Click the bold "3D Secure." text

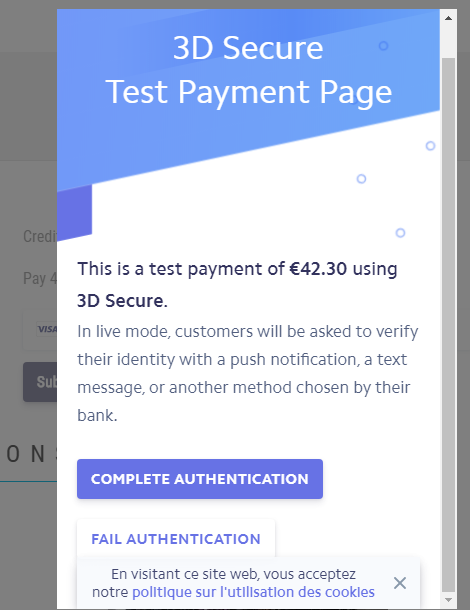[122, 301]
